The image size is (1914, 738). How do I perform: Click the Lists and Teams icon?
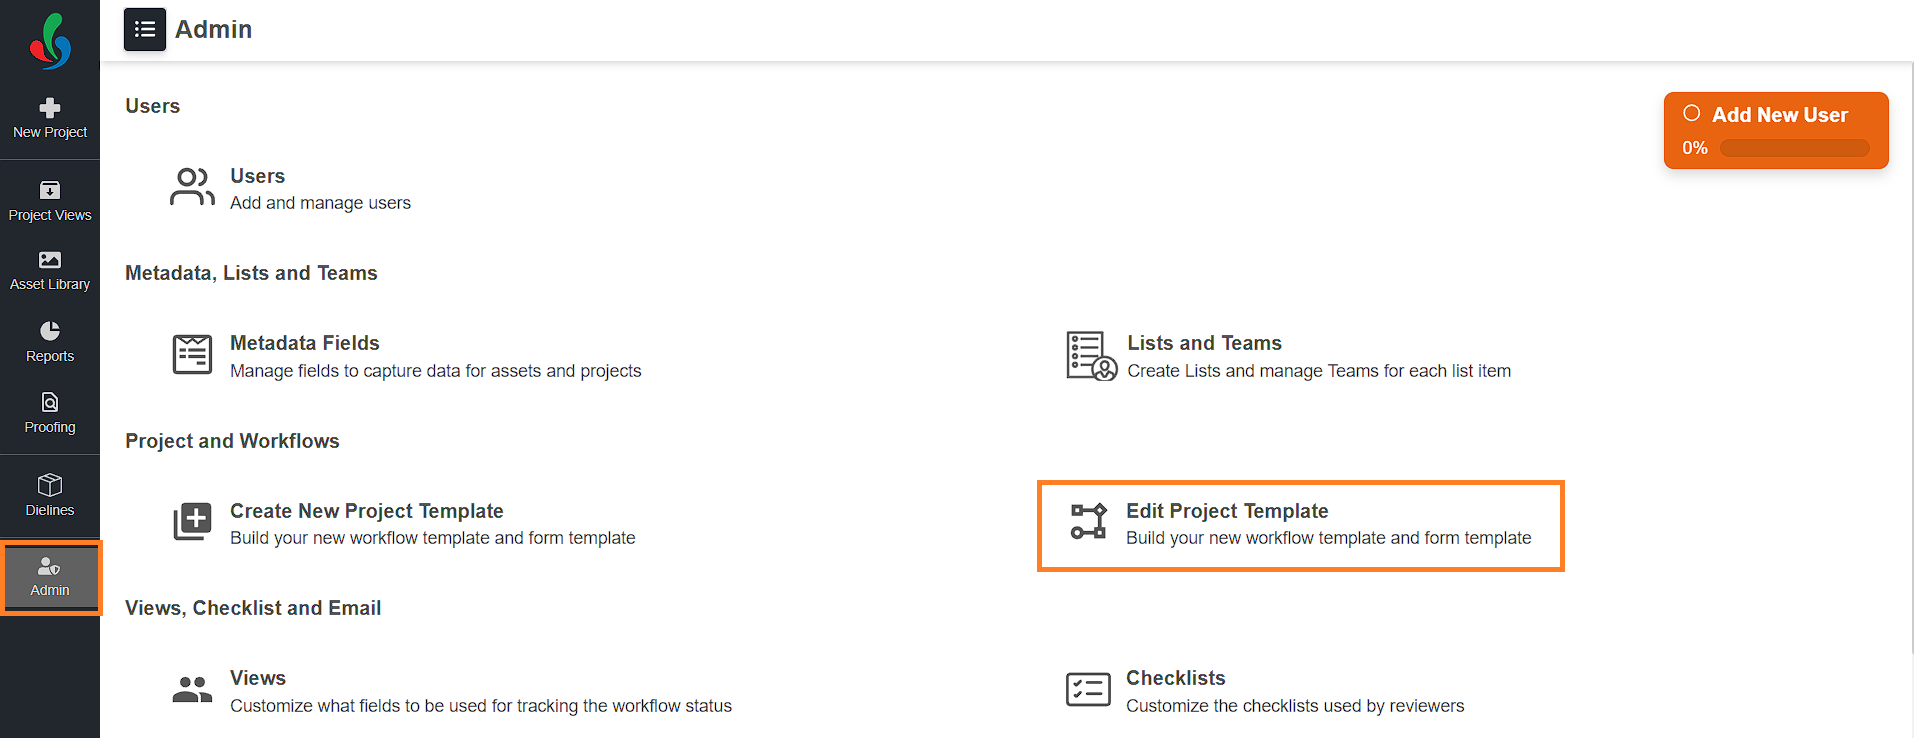click(x=1091, y=356)
